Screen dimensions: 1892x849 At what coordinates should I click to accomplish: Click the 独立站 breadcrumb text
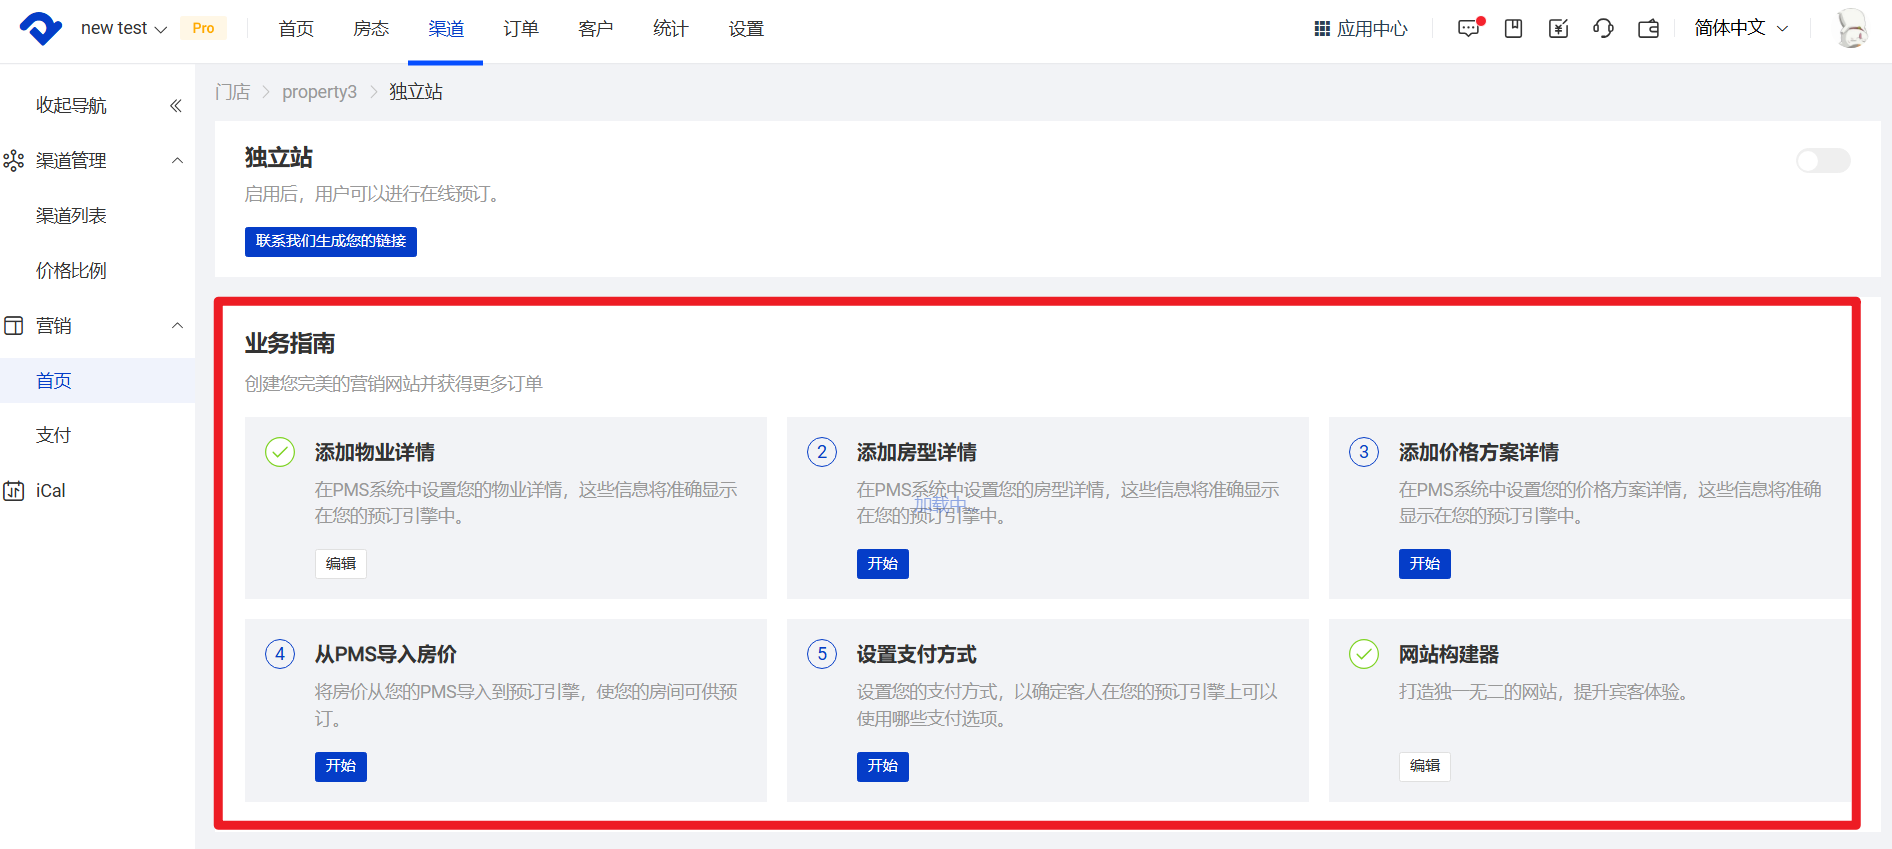[x=416, y=92]
